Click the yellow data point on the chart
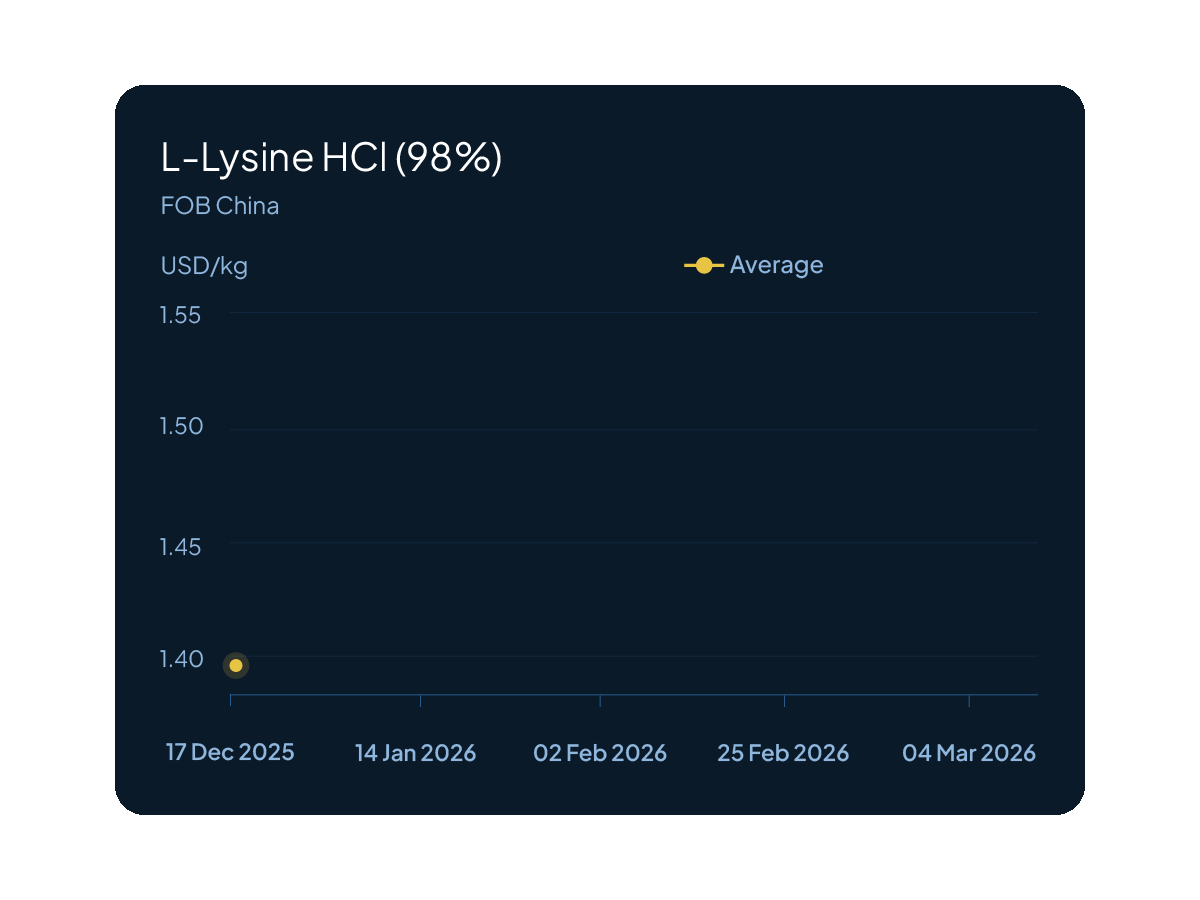 pos(236,665)
